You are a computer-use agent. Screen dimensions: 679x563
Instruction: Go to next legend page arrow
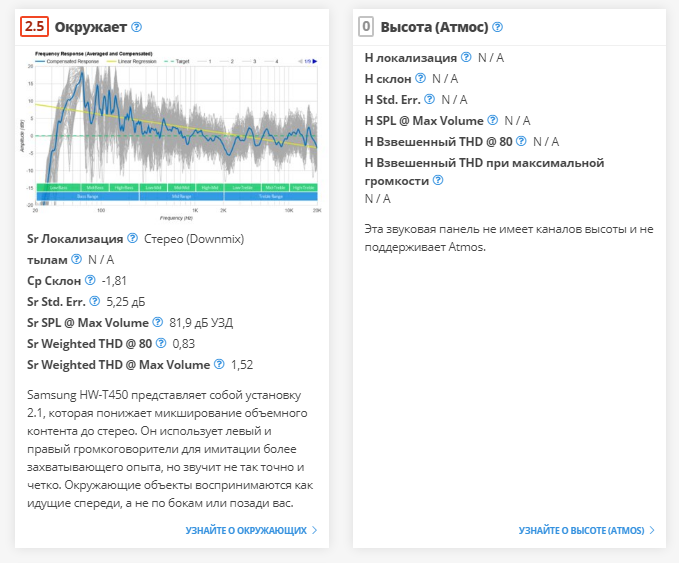click(x=315, y=61)
